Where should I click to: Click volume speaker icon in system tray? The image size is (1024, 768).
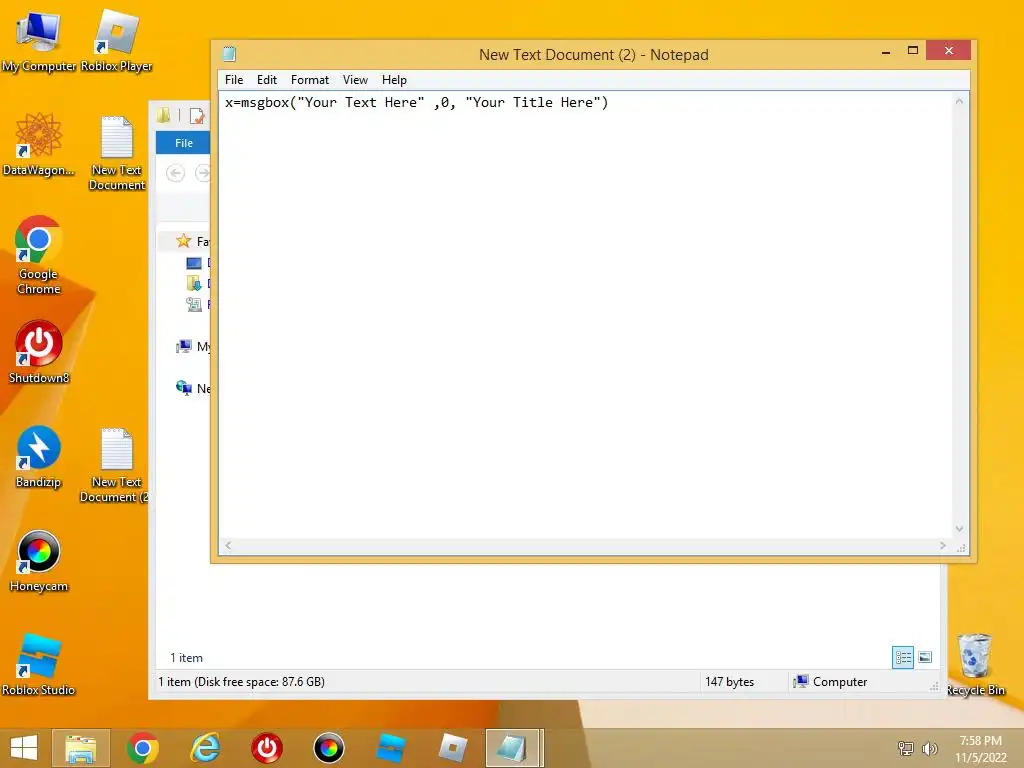click(x=929, y=748)
